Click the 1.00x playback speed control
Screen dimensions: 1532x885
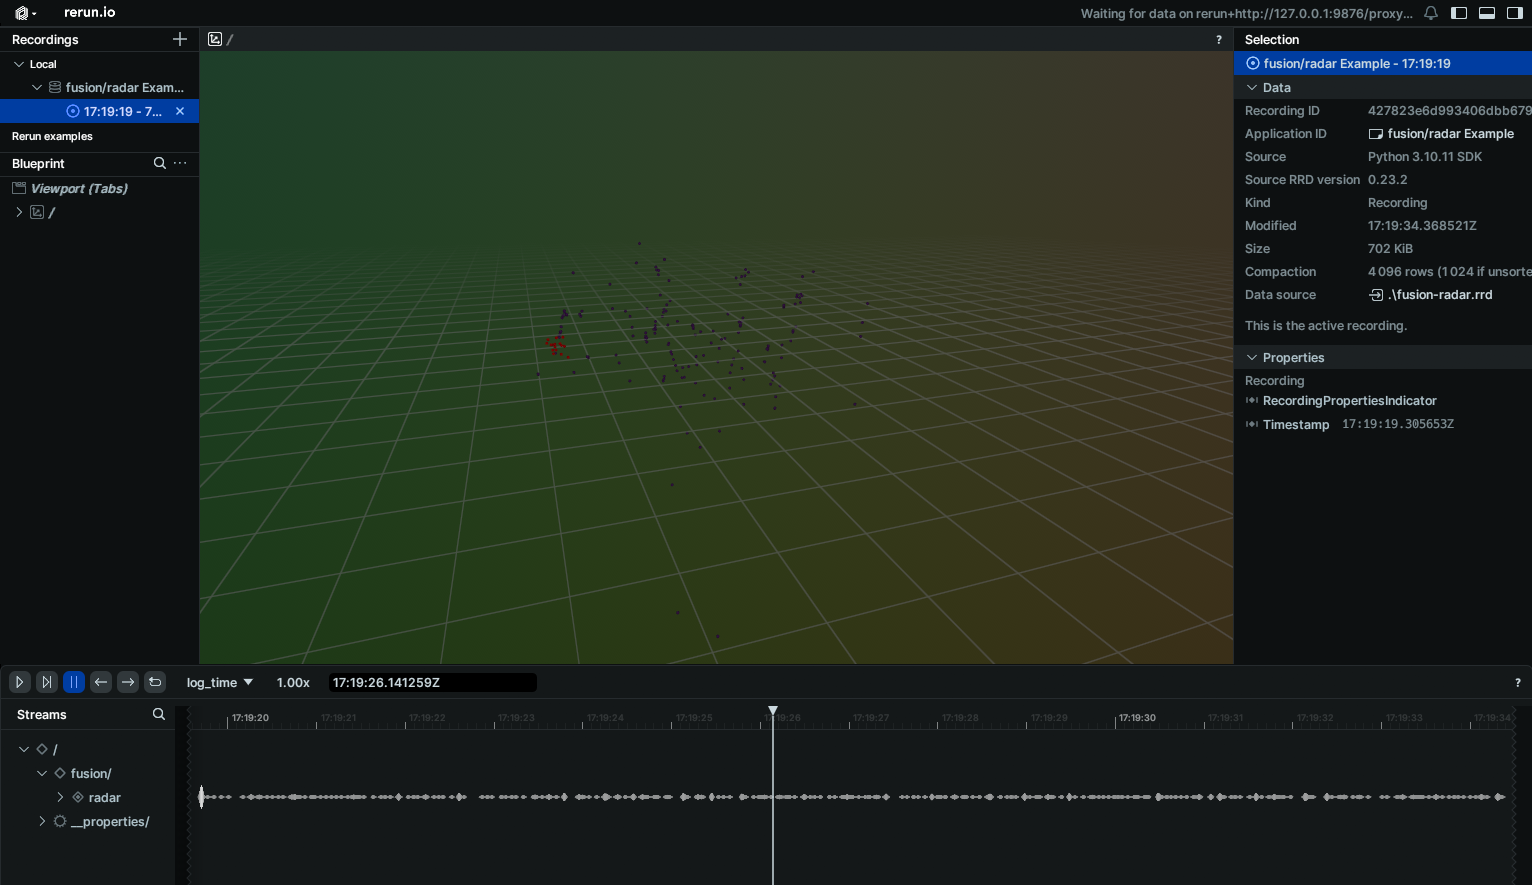[293, 682]
